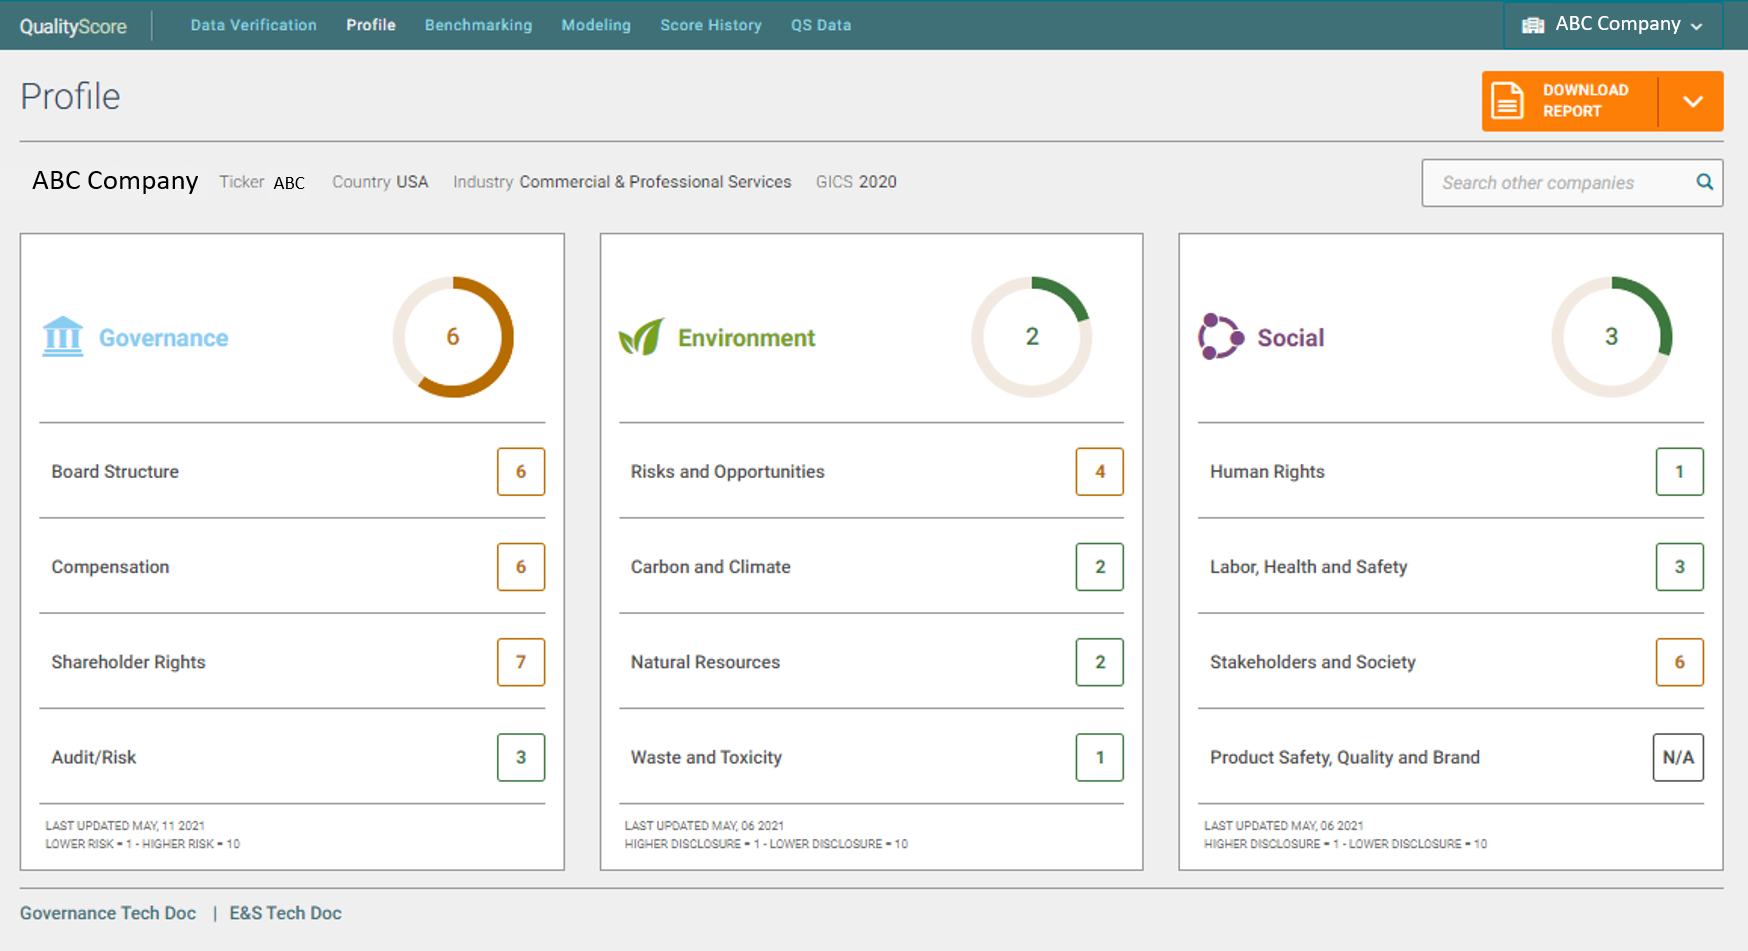Click the GICS 2020 value
This screenshot has width=1748, height=951.
pos(877,182)
